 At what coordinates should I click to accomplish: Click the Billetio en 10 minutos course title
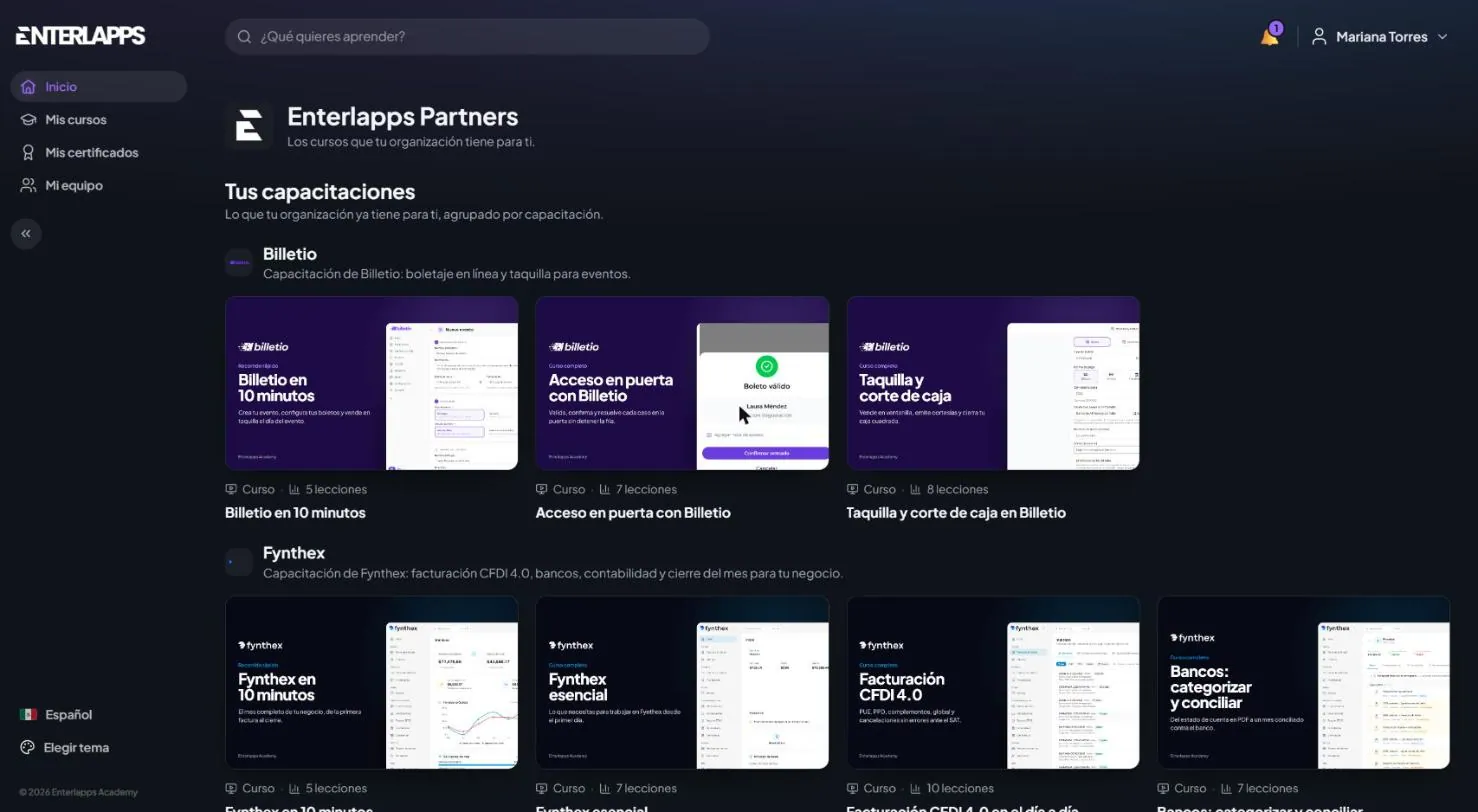[295, 513]
